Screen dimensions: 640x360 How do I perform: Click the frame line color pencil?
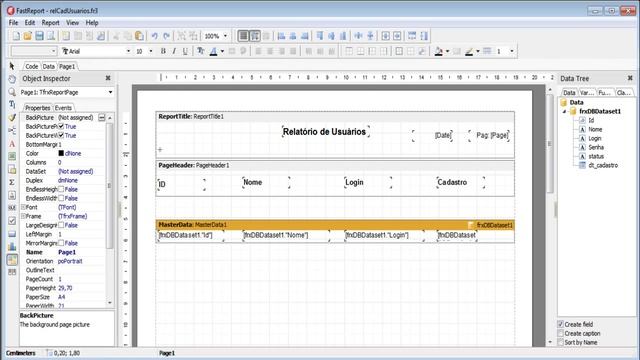coord(469,51)
